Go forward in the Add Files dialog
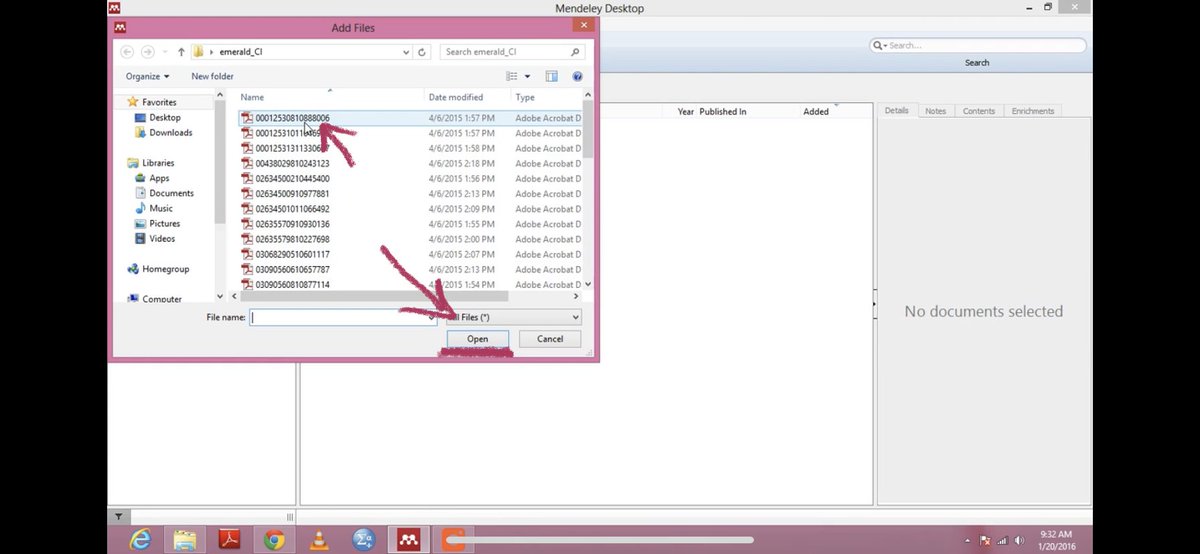This screenshot has width=1200, height=554. (148, 52)
